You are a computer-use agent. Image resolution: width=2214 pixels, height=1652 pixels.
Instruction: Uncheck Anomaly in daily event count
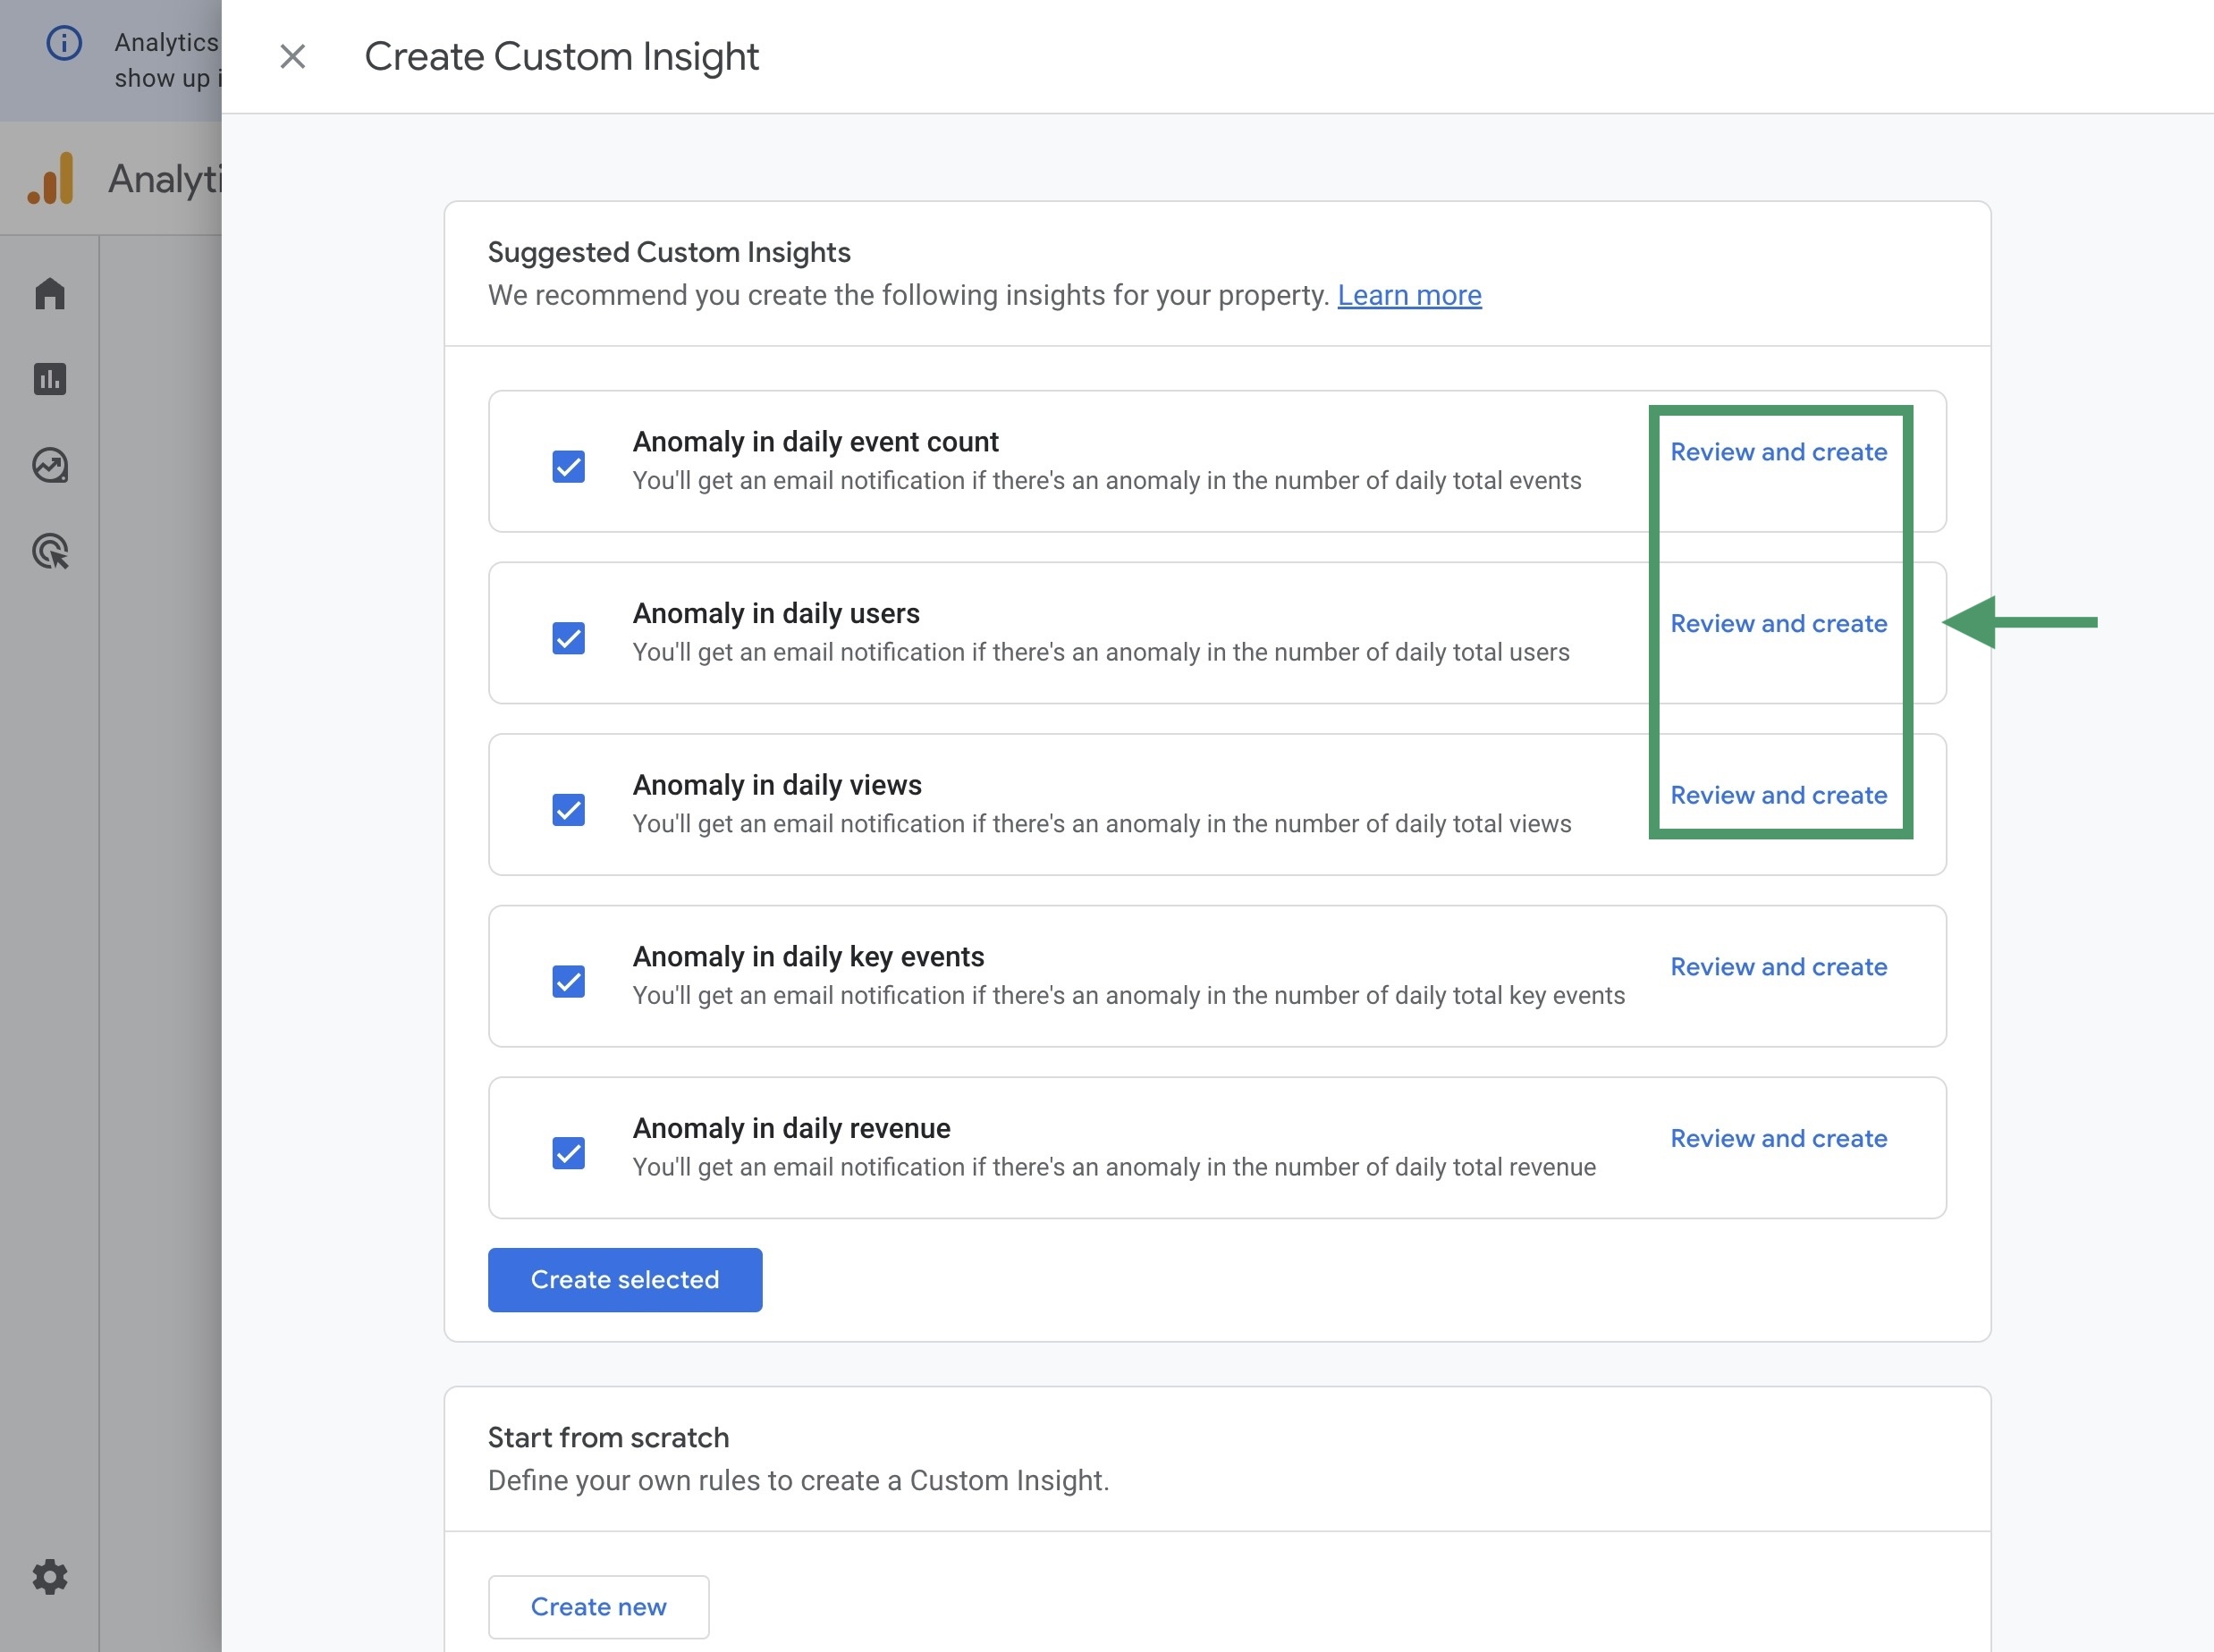click(567, 466)
